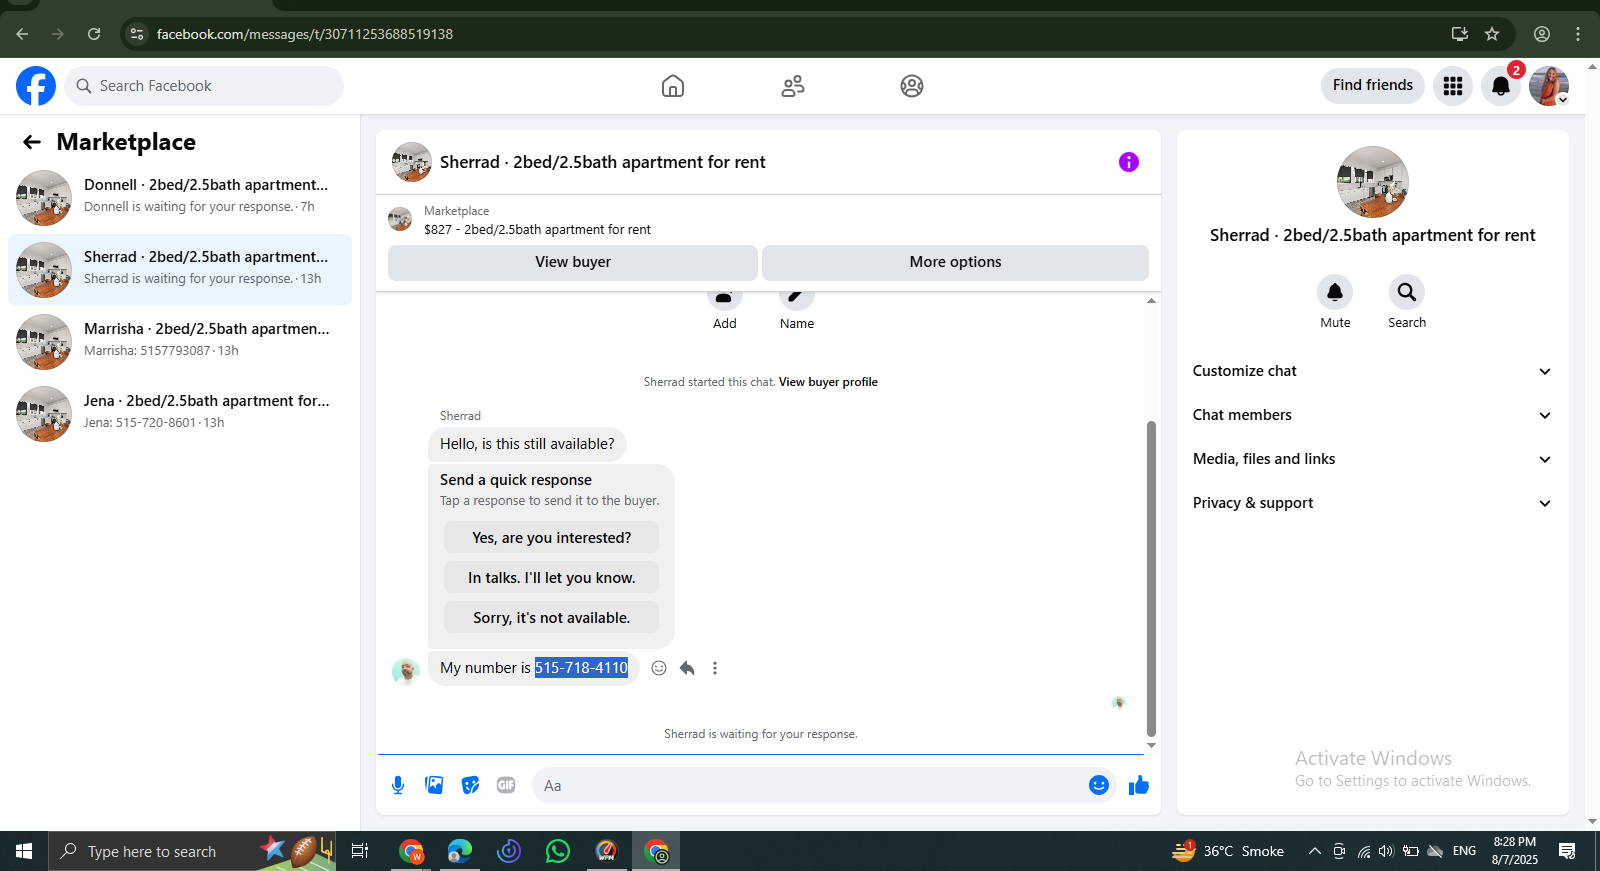Image resolution: width=1600 pixels, height=871 pixels.
Task: Send a thumbs-up like
Action: coord(1139,785)
